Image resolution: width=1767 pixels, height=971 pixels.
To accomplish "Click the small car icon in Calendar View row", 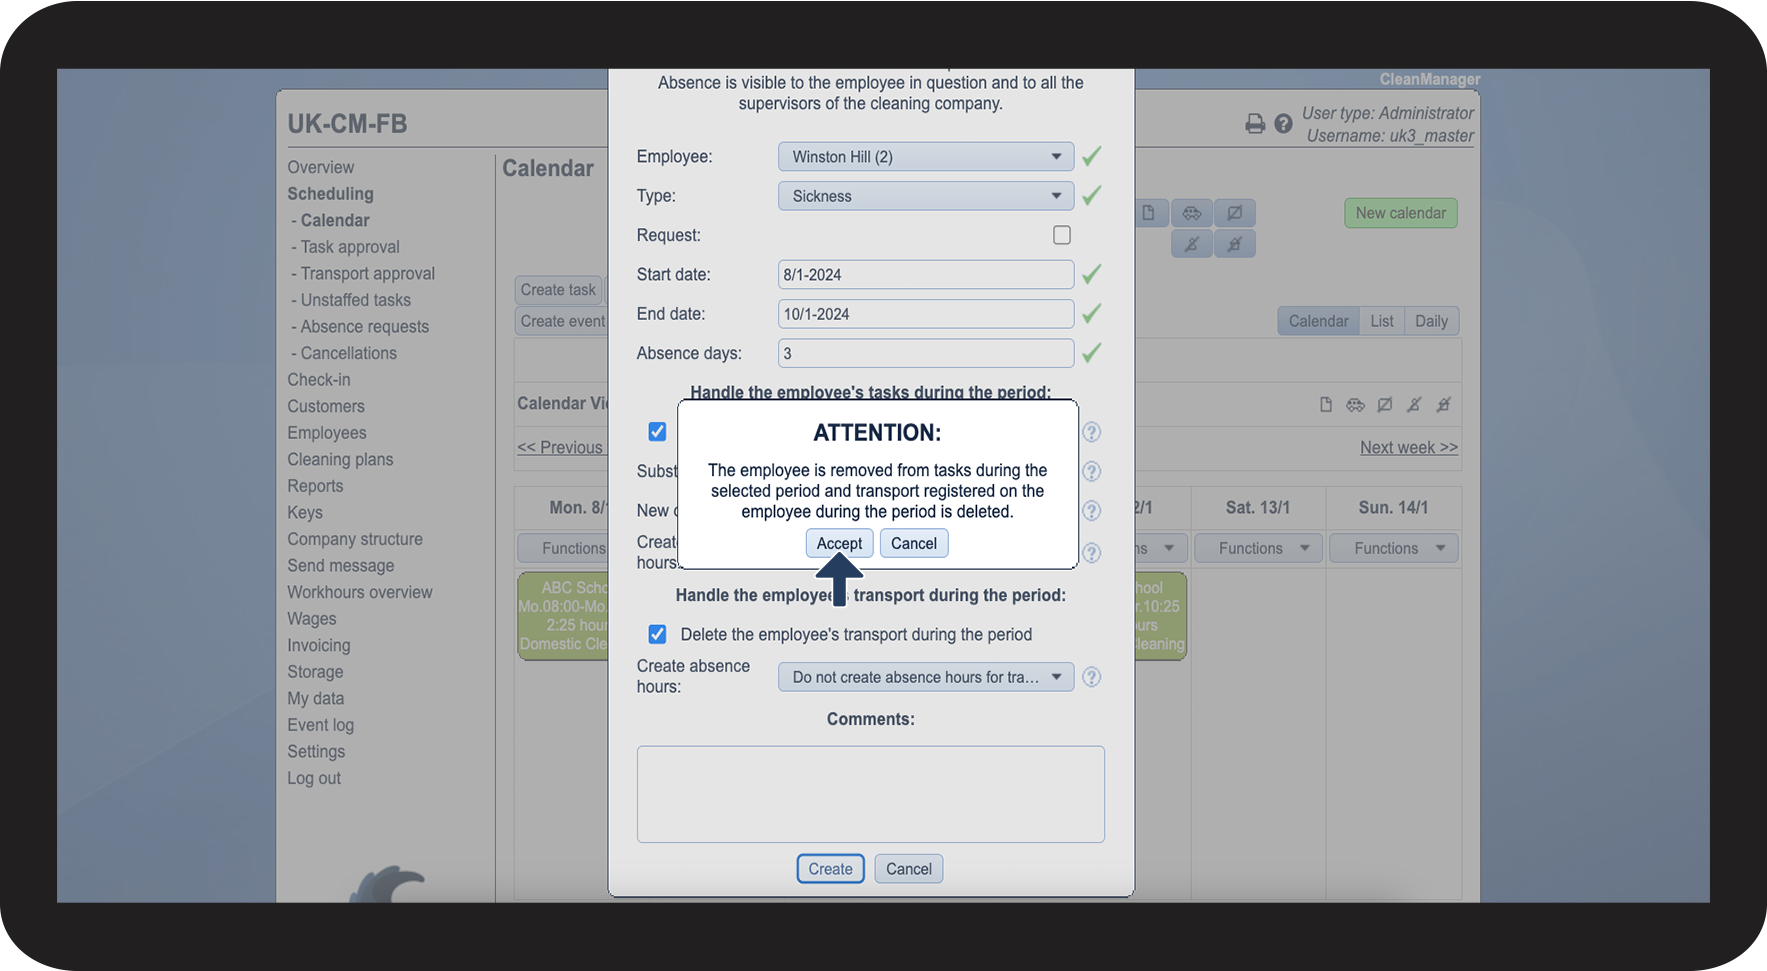I will 1355,405.
